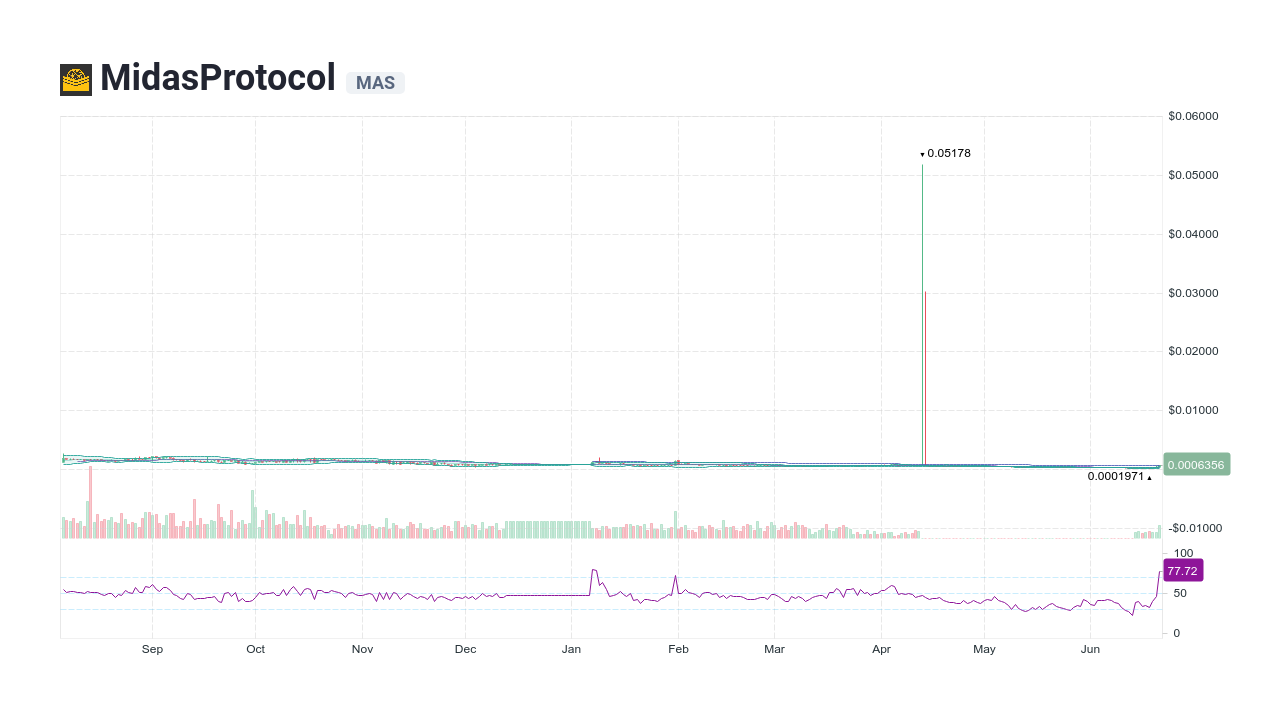Viewport: 1280px width, 720px height.
Task: Click the Jun axis label
Action: pos(1090,649)
